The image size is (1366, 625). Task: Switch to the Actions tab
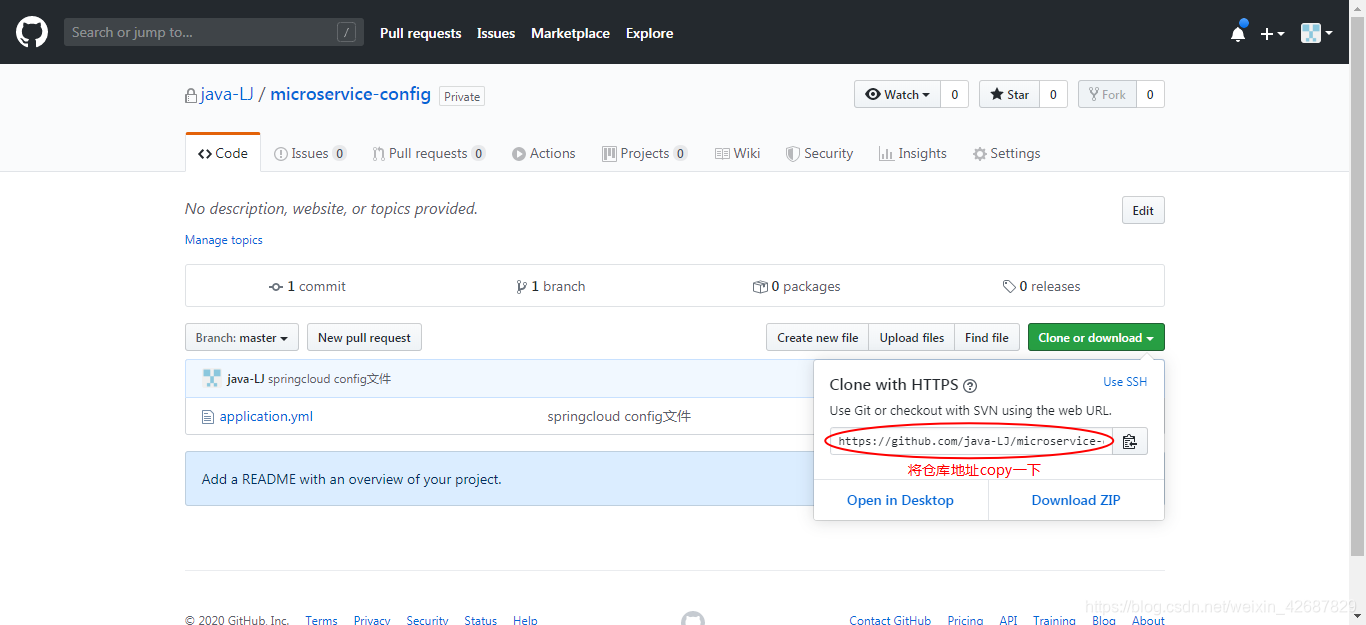point(544,153)
